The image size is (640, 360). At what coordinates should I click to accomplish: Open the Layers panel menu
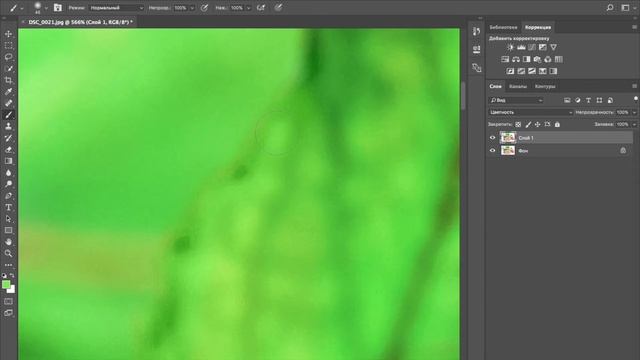click(634, 86)
